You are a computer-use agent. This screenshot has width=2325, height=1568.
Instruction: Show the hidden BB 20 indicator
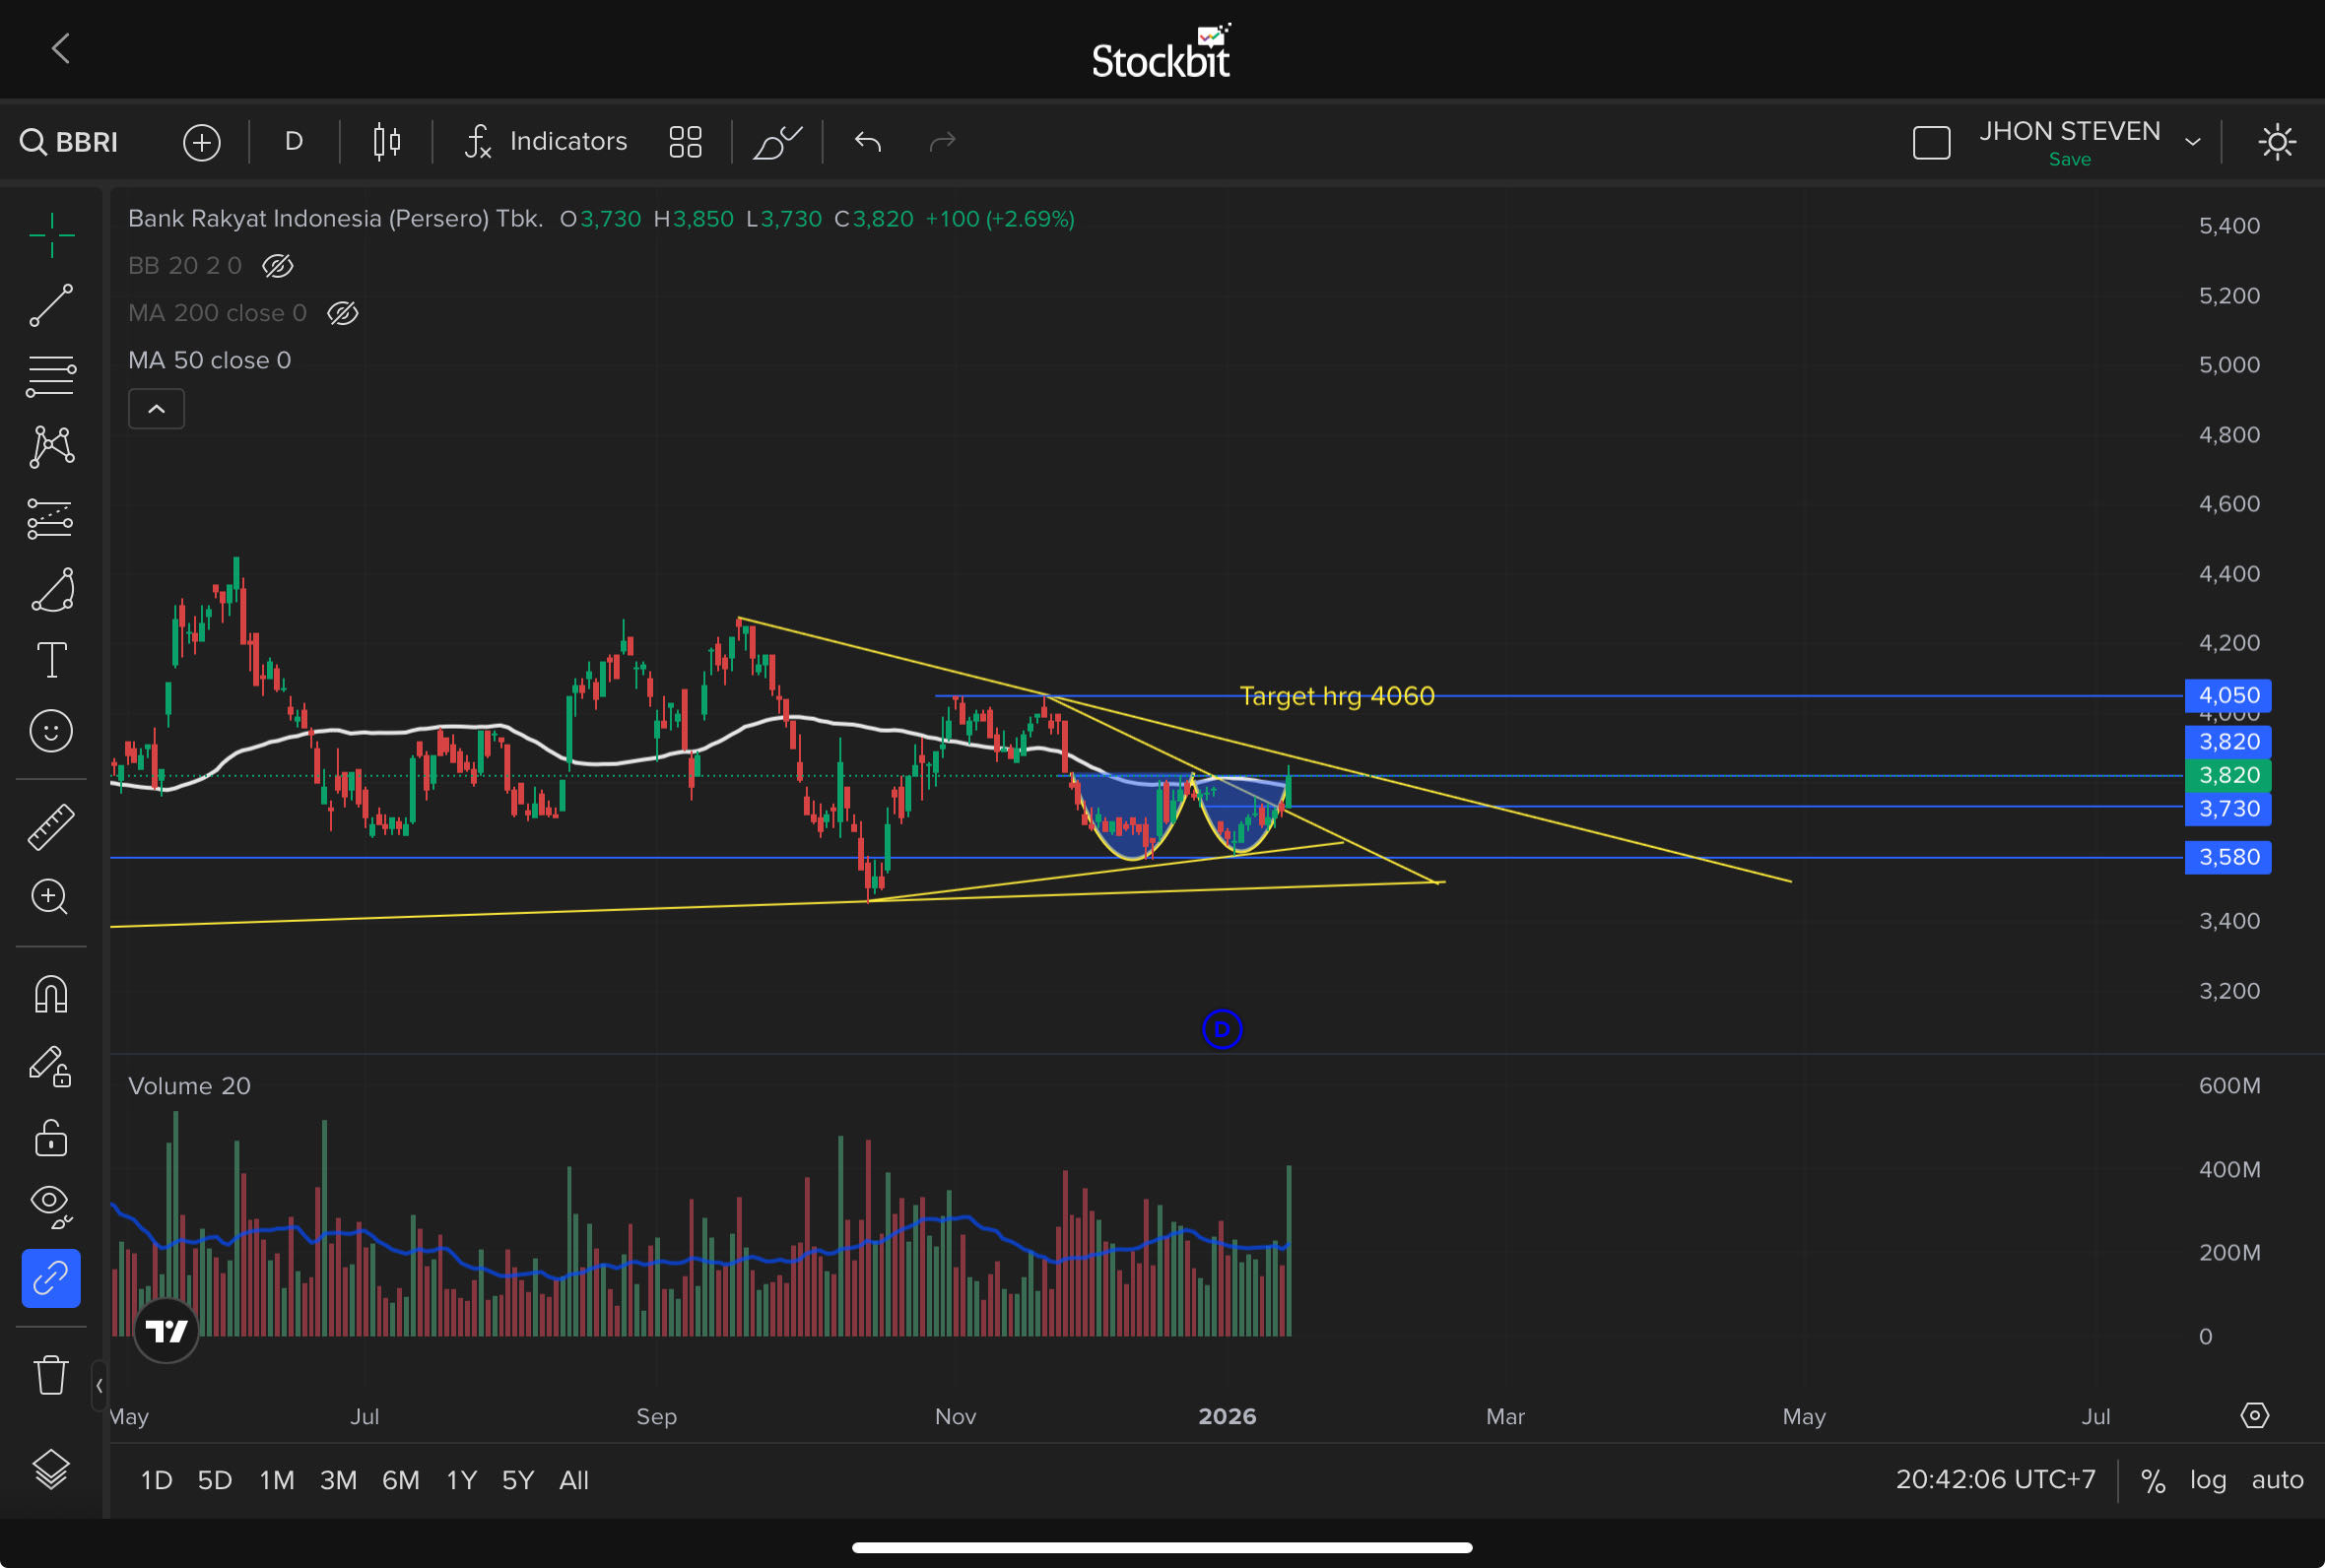point(277,266)
